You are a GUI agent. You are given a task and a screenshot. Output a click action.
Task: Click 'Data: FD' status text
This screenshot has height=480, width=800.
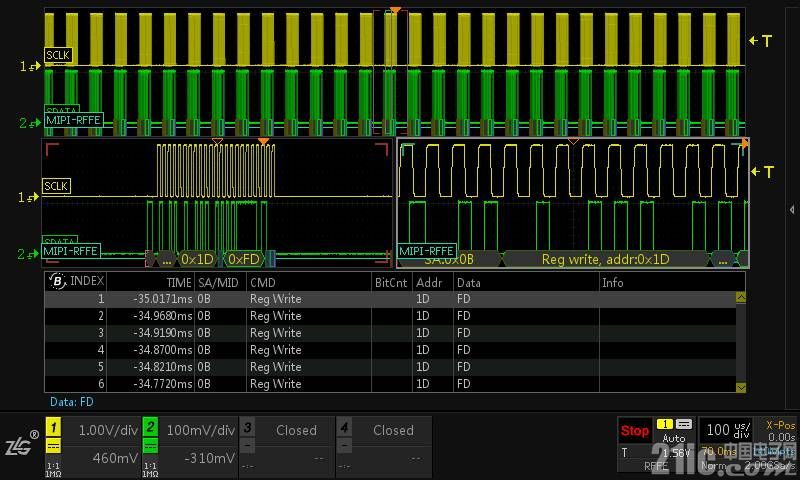coord(71,402)
